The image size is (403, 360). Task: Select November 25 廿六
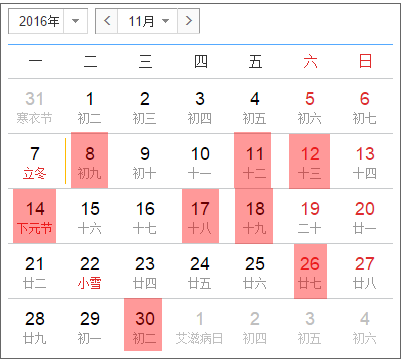[255, 272]
